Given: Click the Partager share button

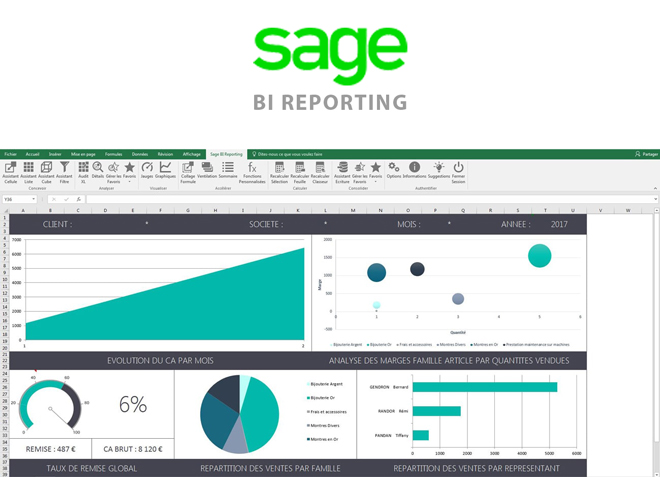Looking at the screenshot, I should click(x=647, y=154).
